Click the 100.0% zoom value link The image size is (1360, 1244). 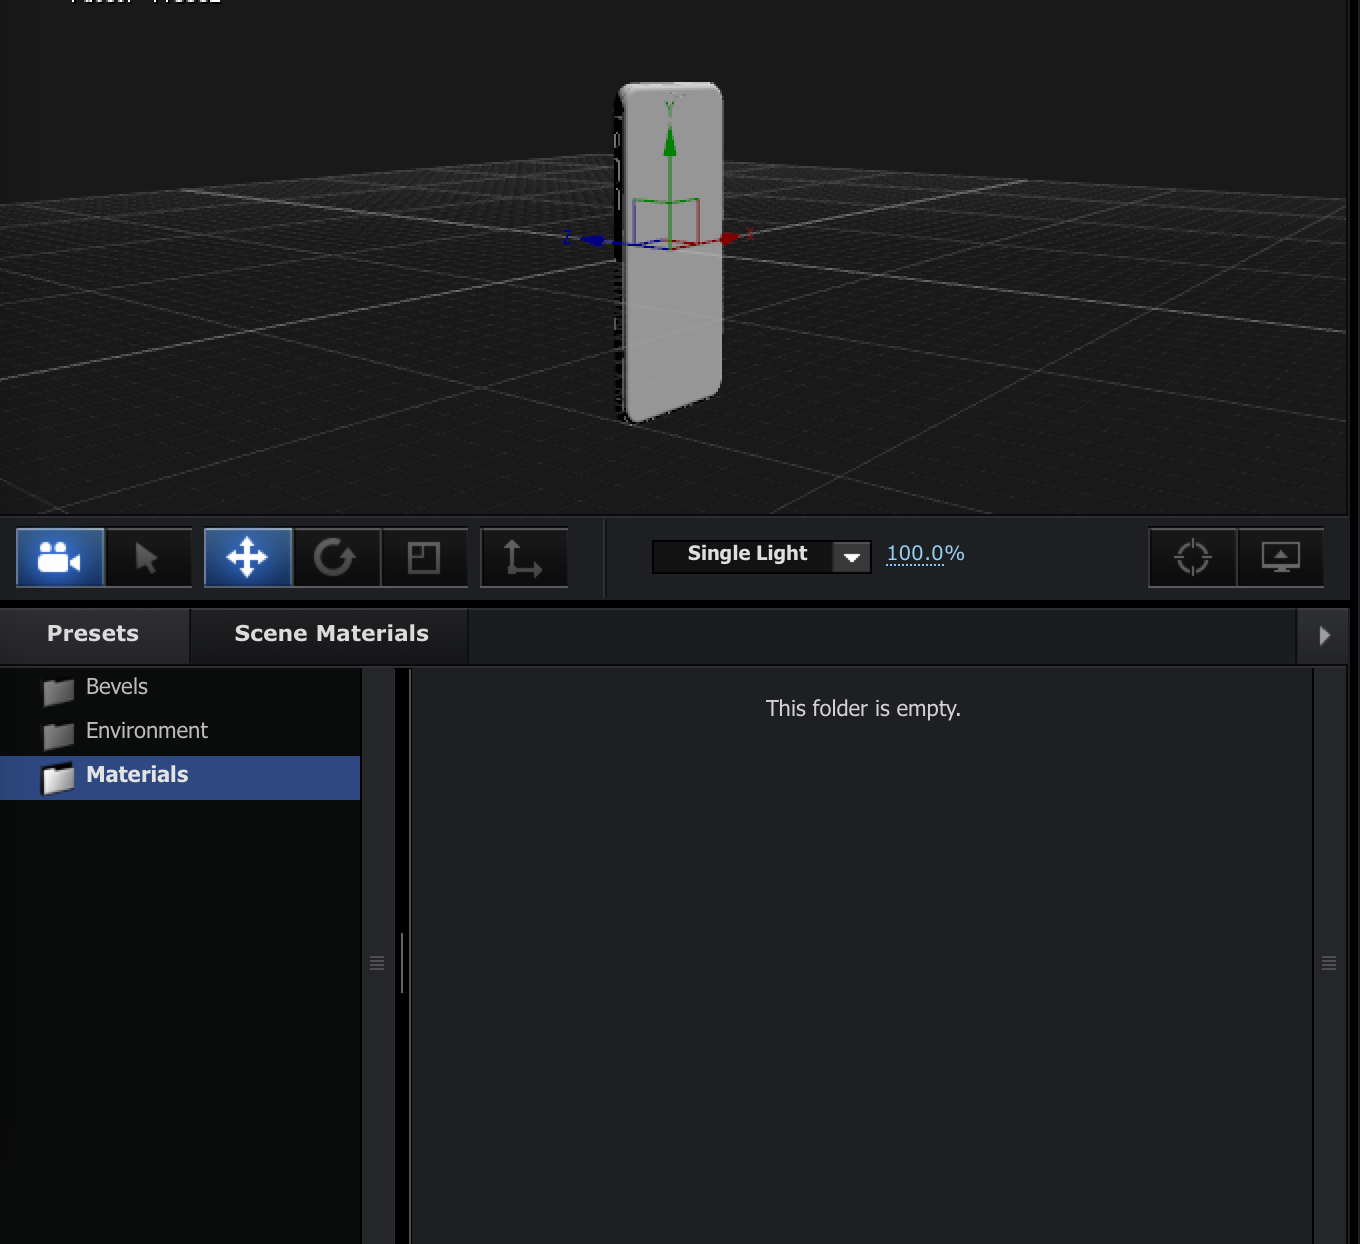924,553
